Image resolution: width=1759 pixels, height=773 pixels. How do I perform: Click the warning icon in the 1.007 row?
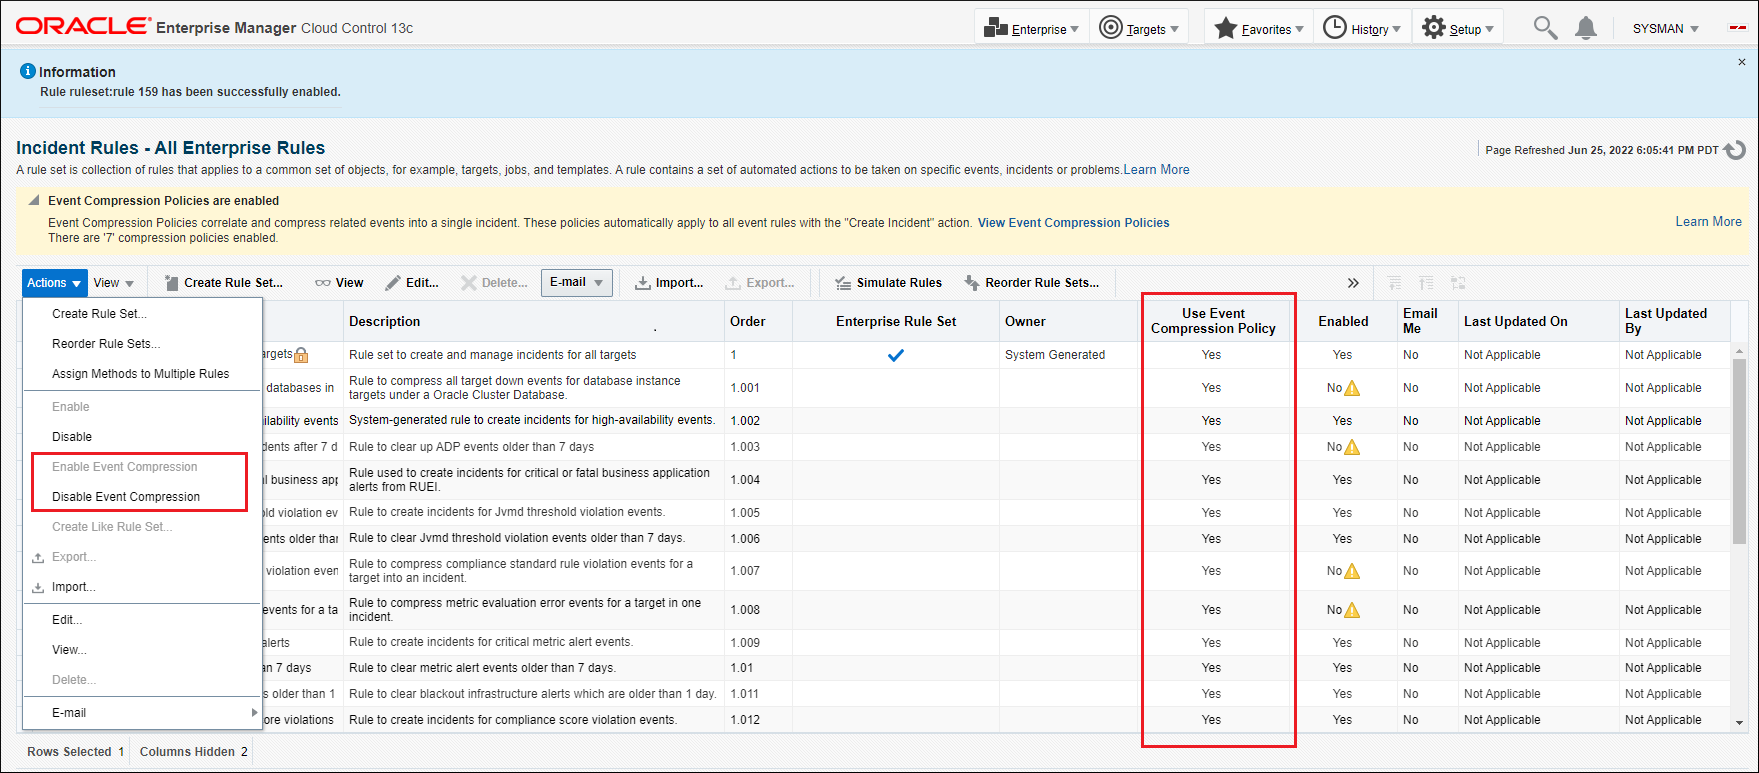[1352, 571]
